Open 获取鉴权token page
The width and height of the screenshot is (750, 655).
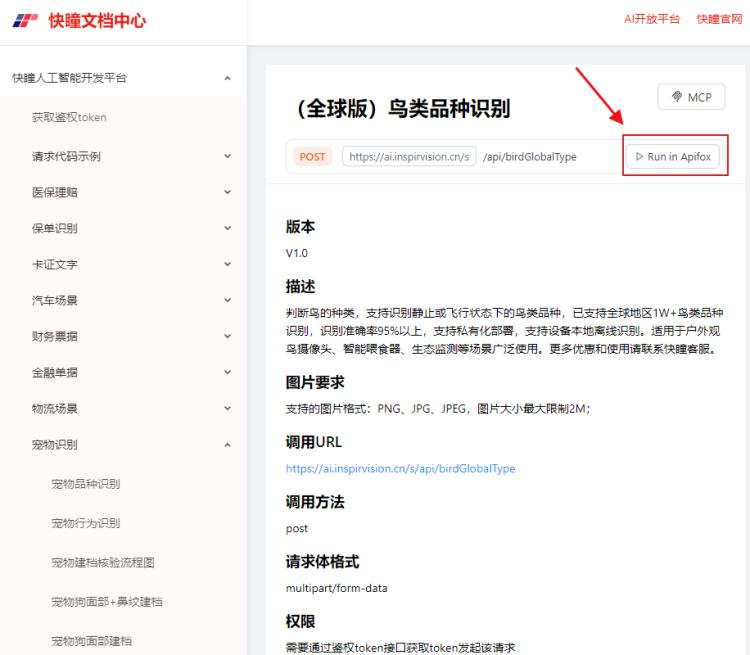[69, 117]
